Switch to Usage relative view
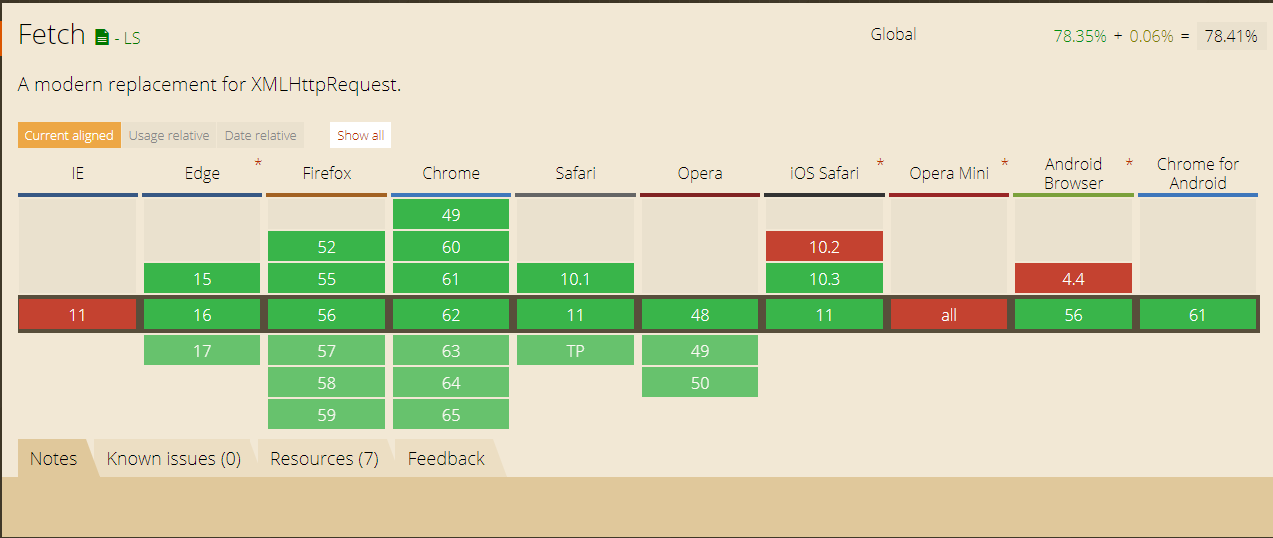1273x538 pixels. [169, 136]
